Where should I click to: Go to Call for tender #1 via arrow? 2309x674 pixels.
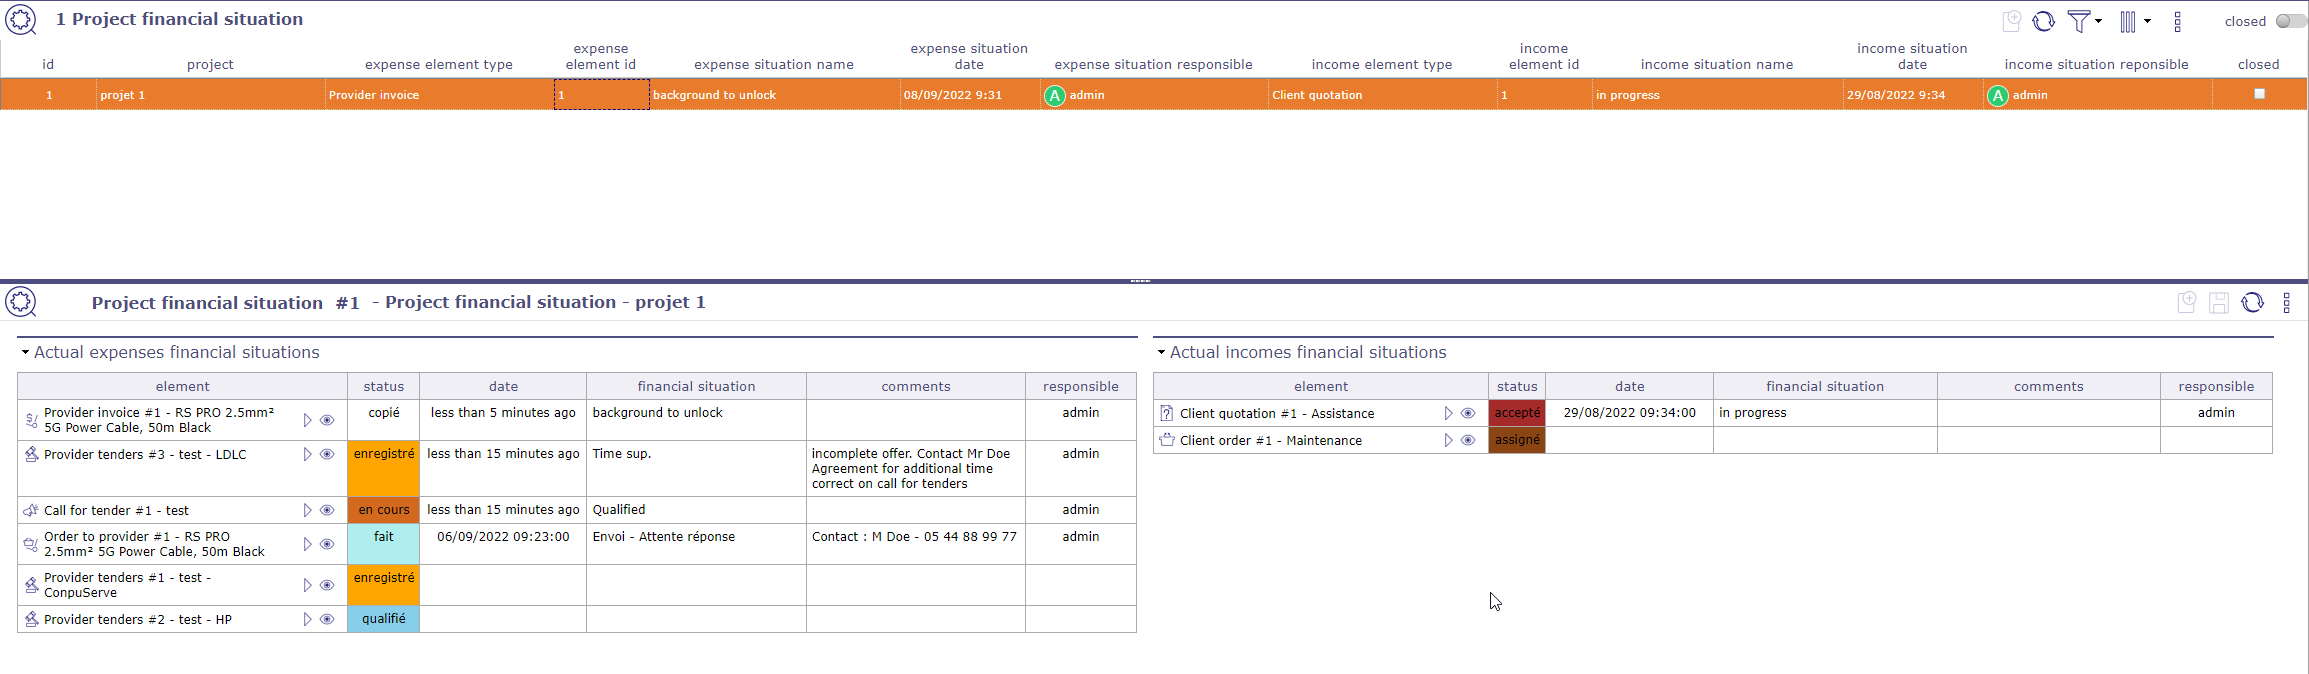pos(307,510)
